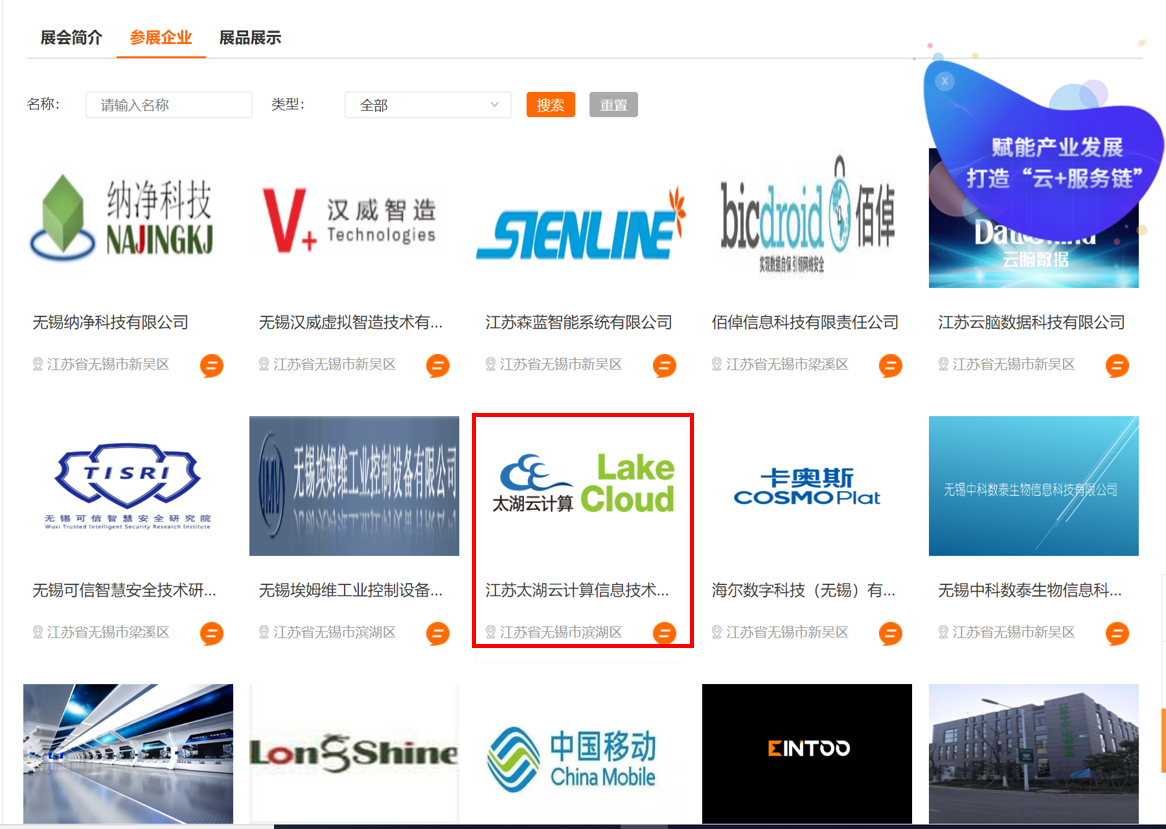Open company link 无锡汉威虚拟智造技术有...

[x=350, y=322]
